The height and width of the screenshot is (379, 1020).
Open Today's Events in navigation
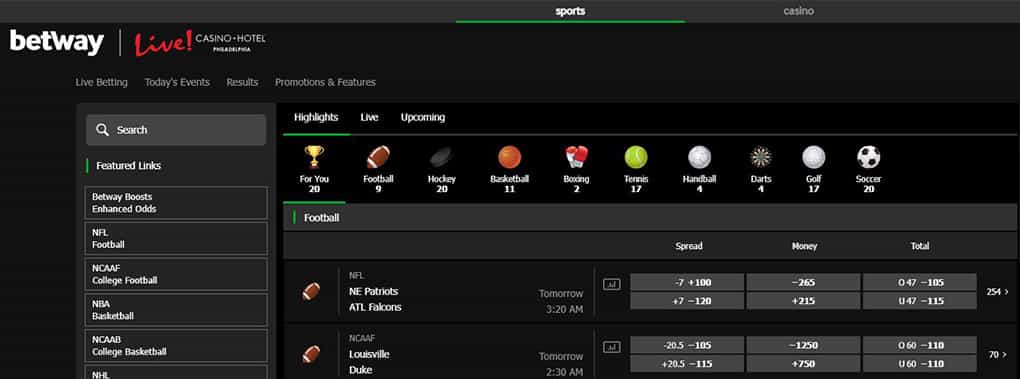pyautogui.click(x=177, y=83)
